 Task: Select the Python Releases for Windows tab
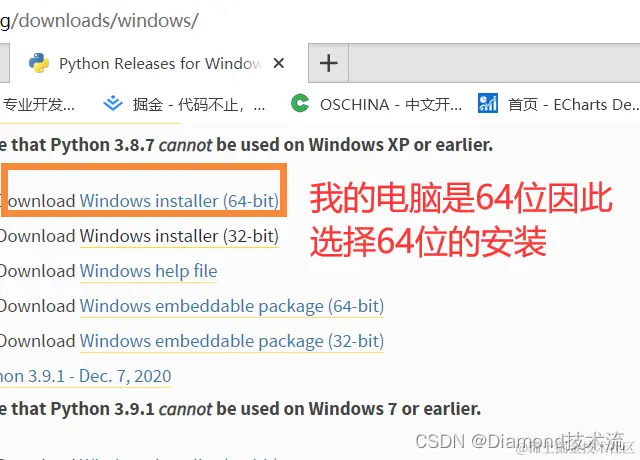[160, 64]
